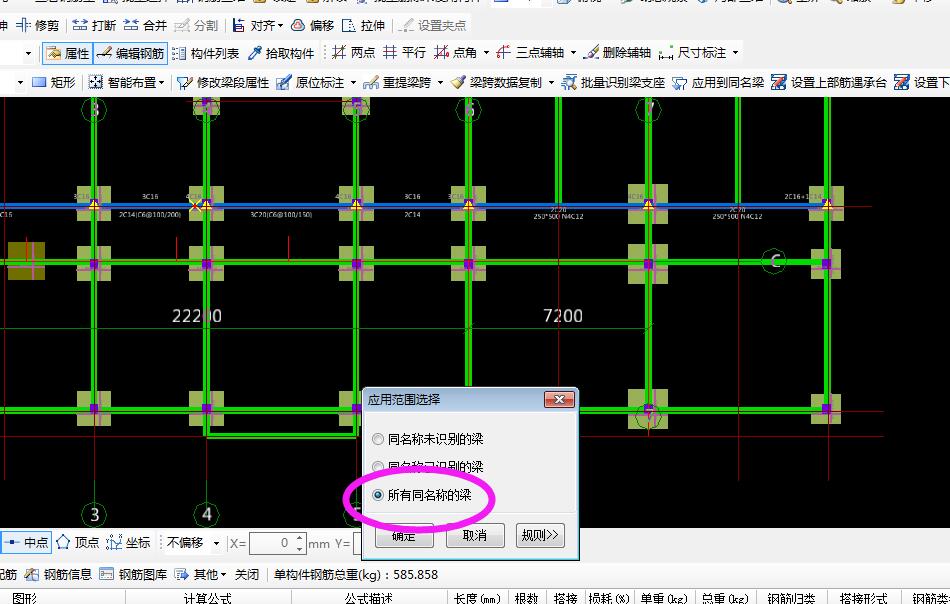Click the X= coordinate input field
The height and width of the screenshot is (604, 950).
pyautogui.click(x=271, y=543)
